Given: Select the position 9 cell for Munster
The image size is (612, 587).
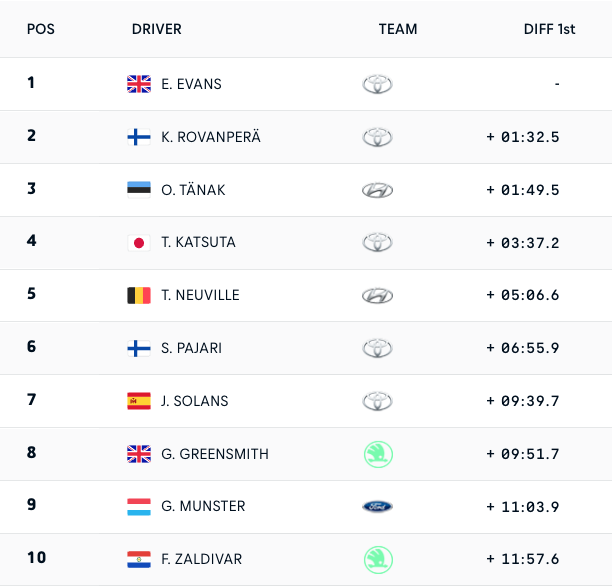Looking at the screenshot, I should tap(32, 505).
